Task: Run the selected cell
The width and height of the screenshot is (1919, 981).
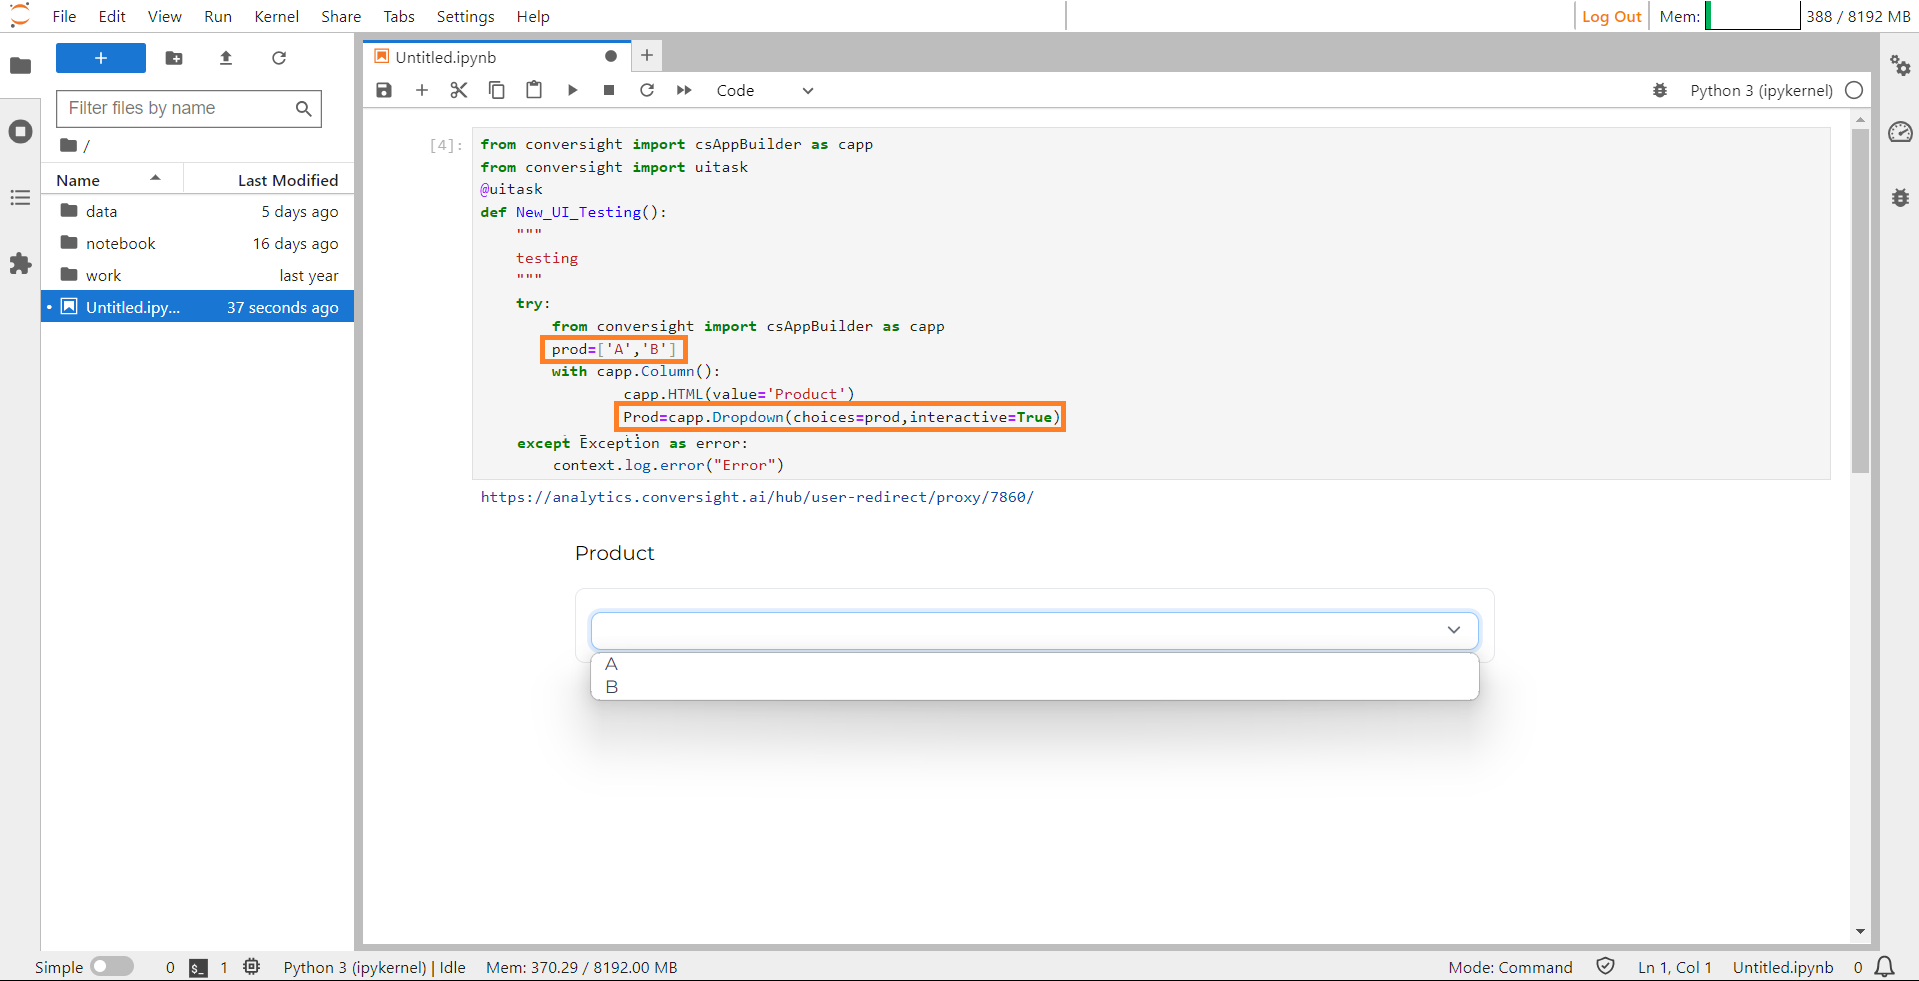Action: (x=572, y=90)
